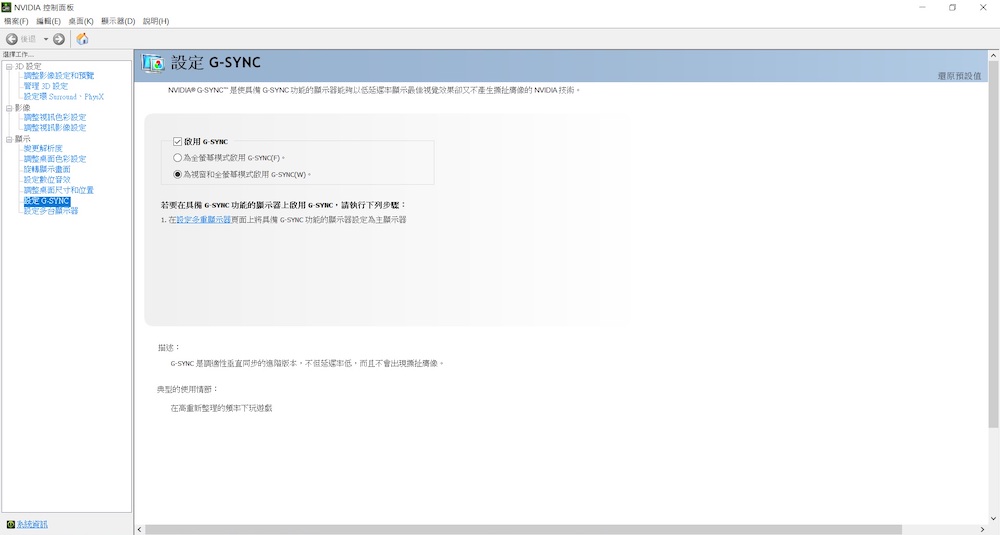Open 調整桌面色彩設定 page
This screenshot has width=1000, height=535.
(55, 159)
